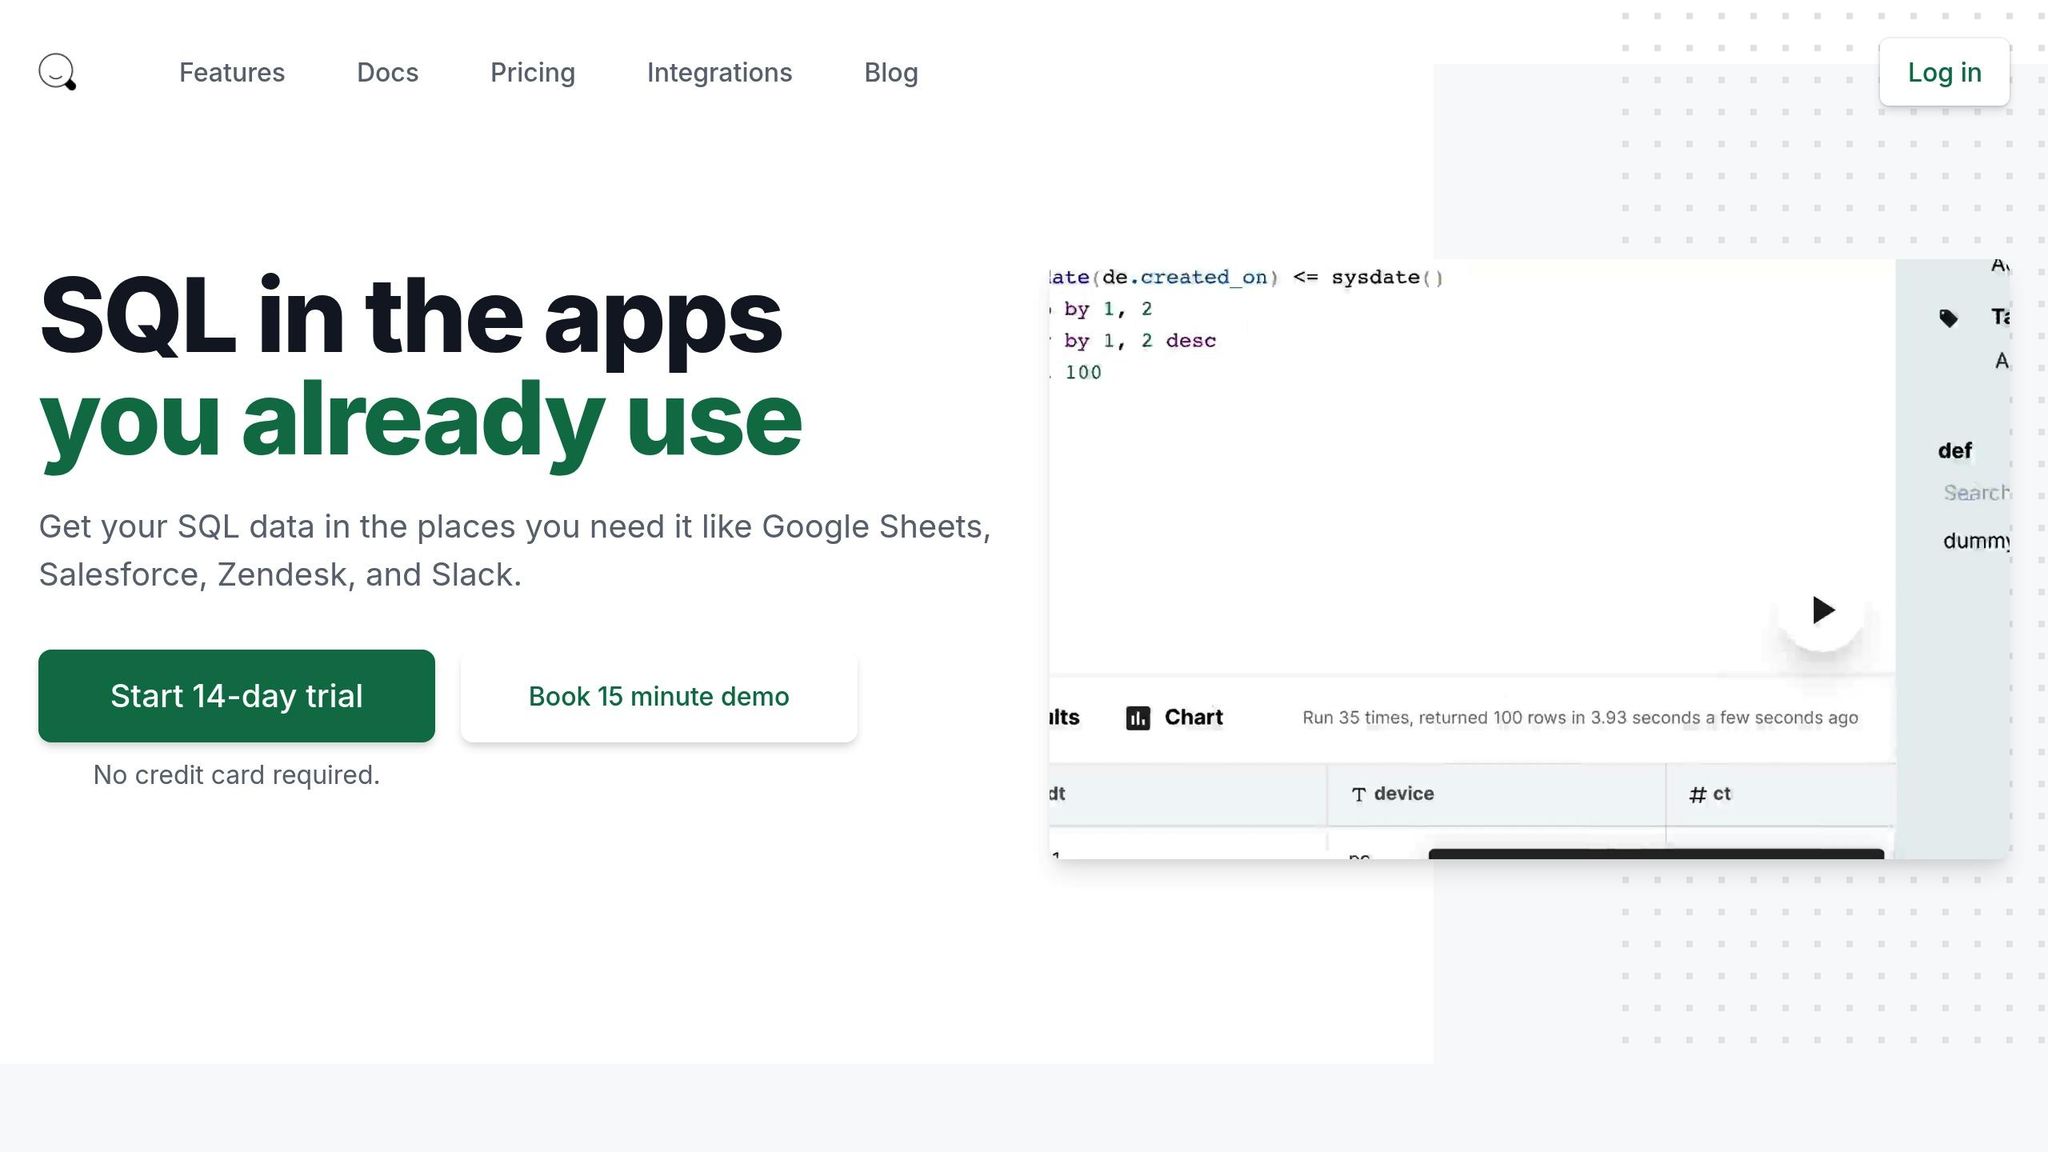Click the hash icon beside ct
This screenshot has height=1152, width=2048.
pyautogui.click(x=1697, y=795)
